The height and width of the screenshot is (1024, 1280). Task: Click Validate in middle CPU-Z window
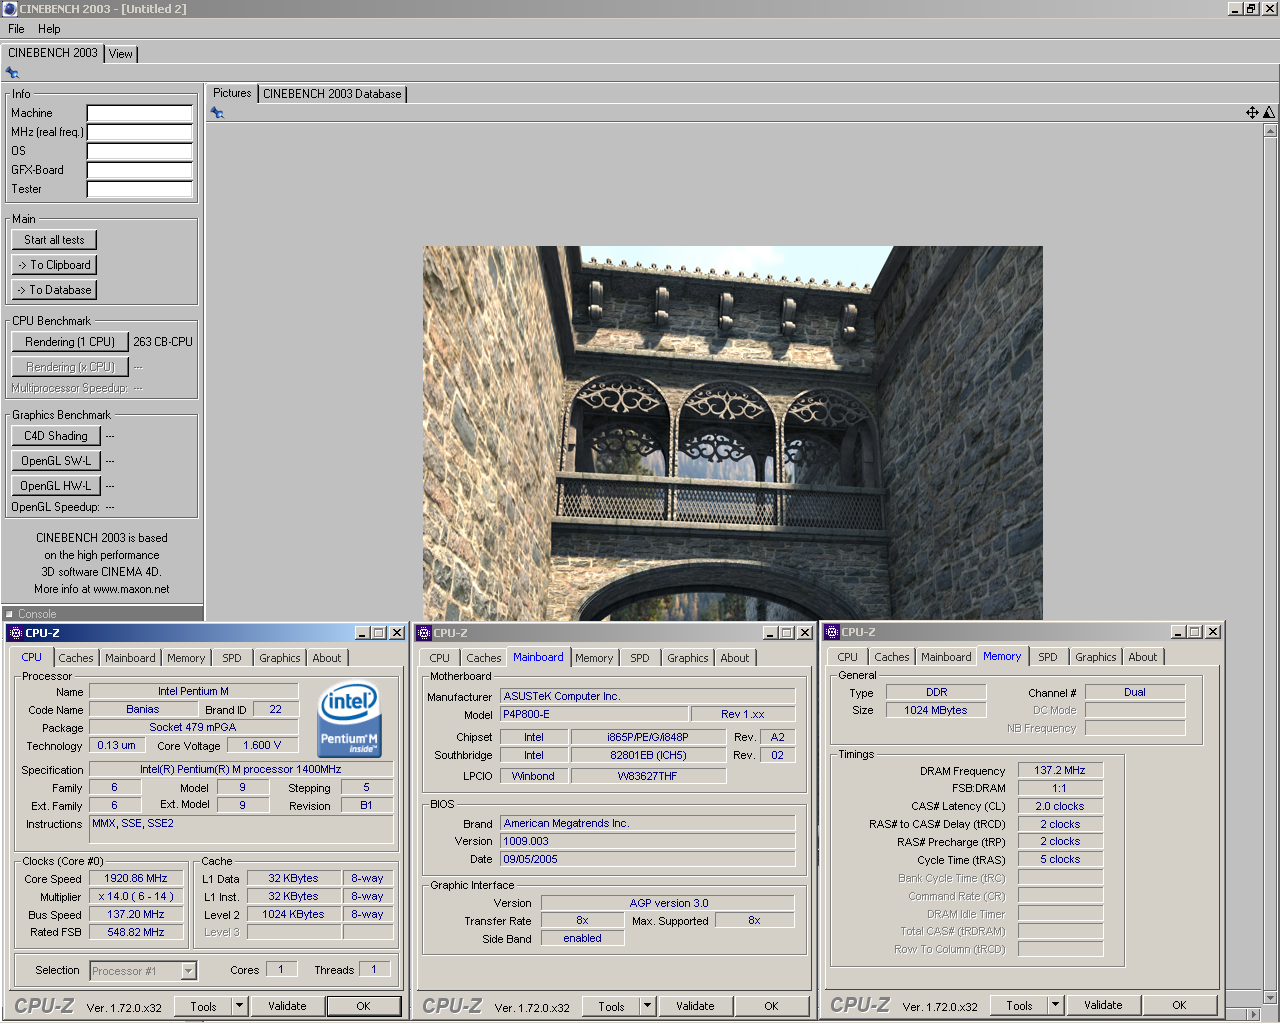695,1006
